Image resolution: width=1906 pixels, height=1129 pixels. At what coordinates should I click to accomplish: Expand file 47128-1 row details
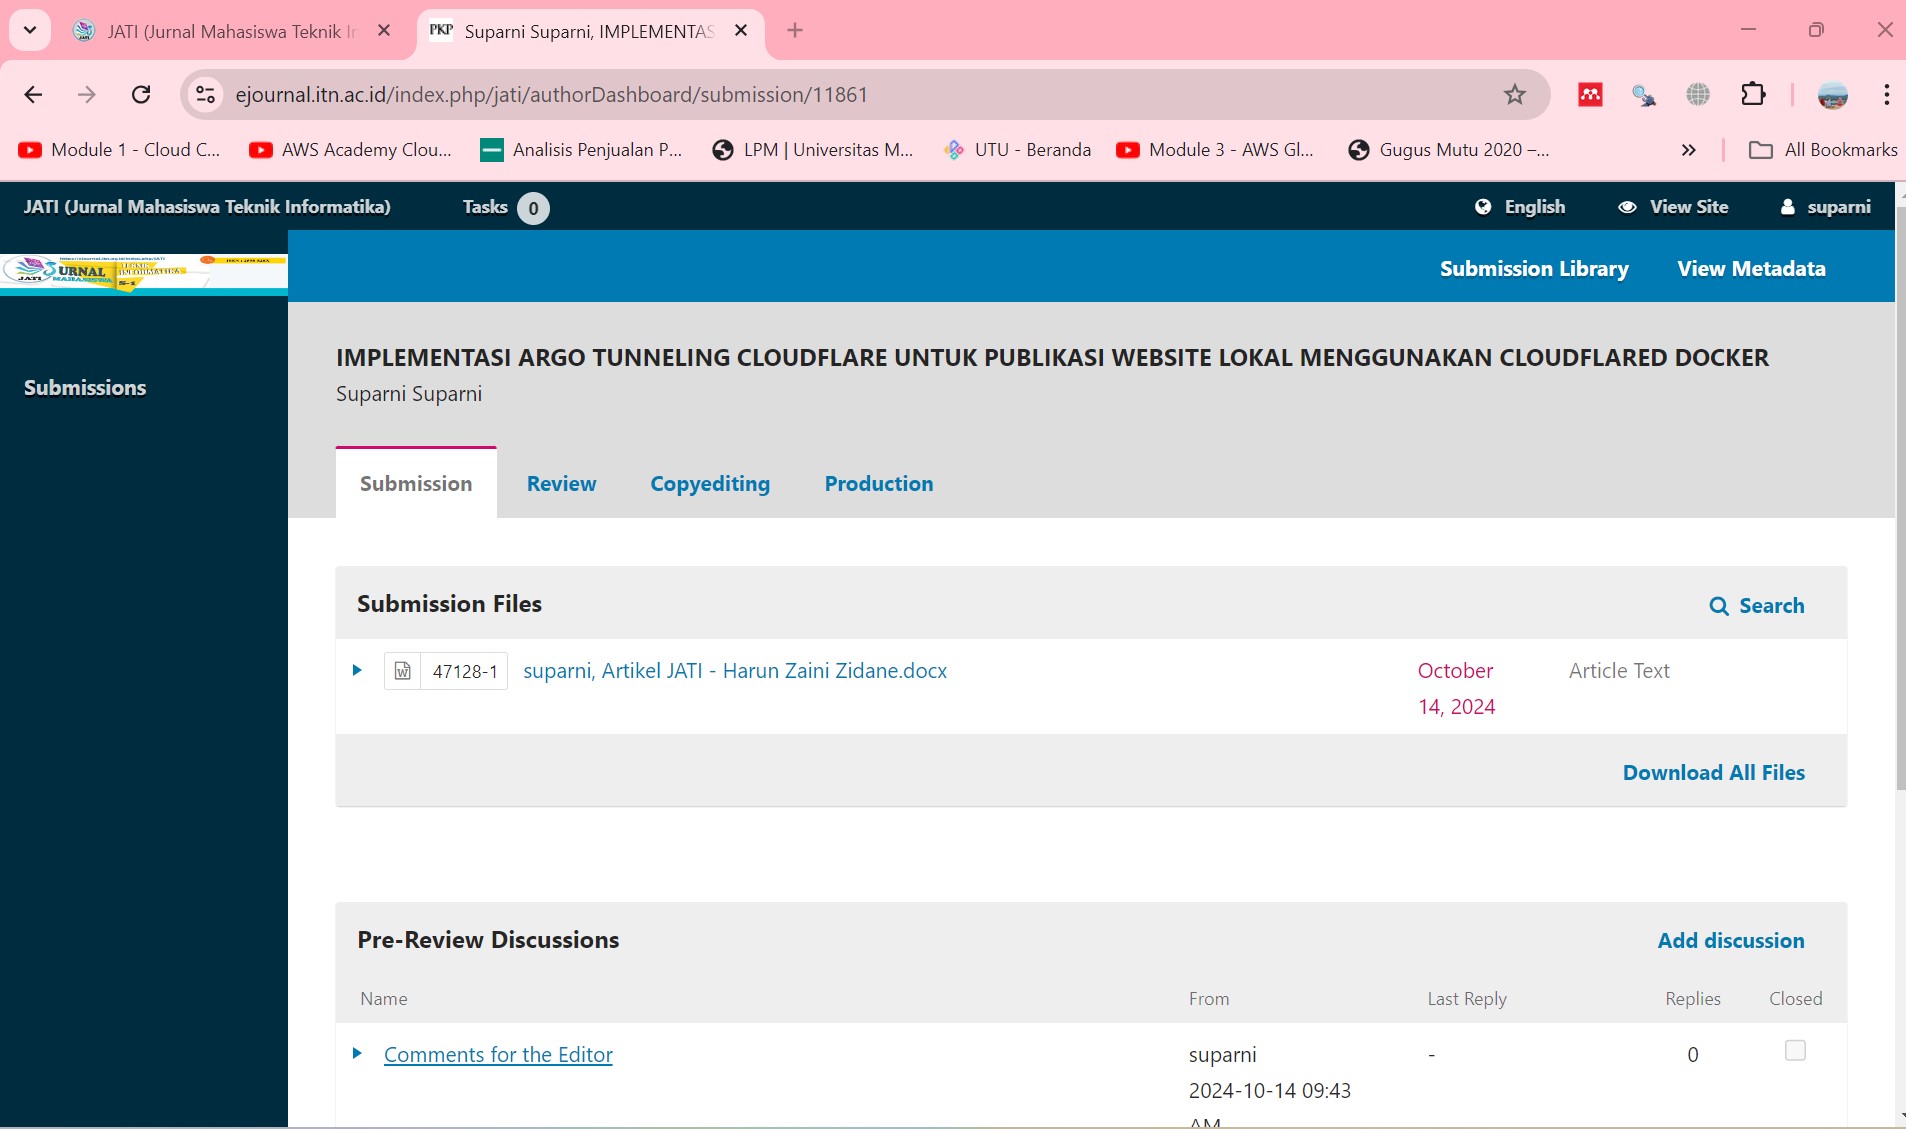pyautogui.click(x=357, y=670)
